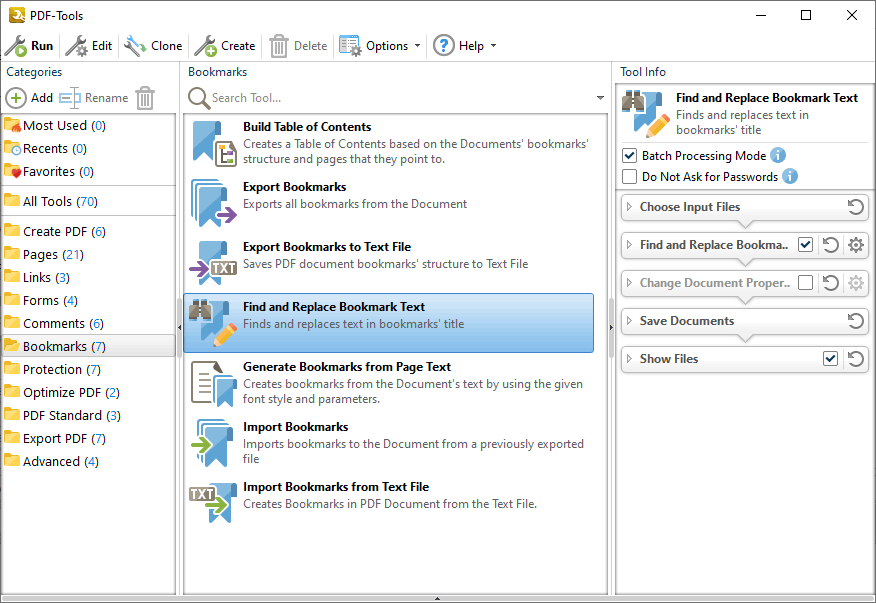876x603 pixels.
Task: Expand the Save Documents section
Action: (x=629, y=321)
